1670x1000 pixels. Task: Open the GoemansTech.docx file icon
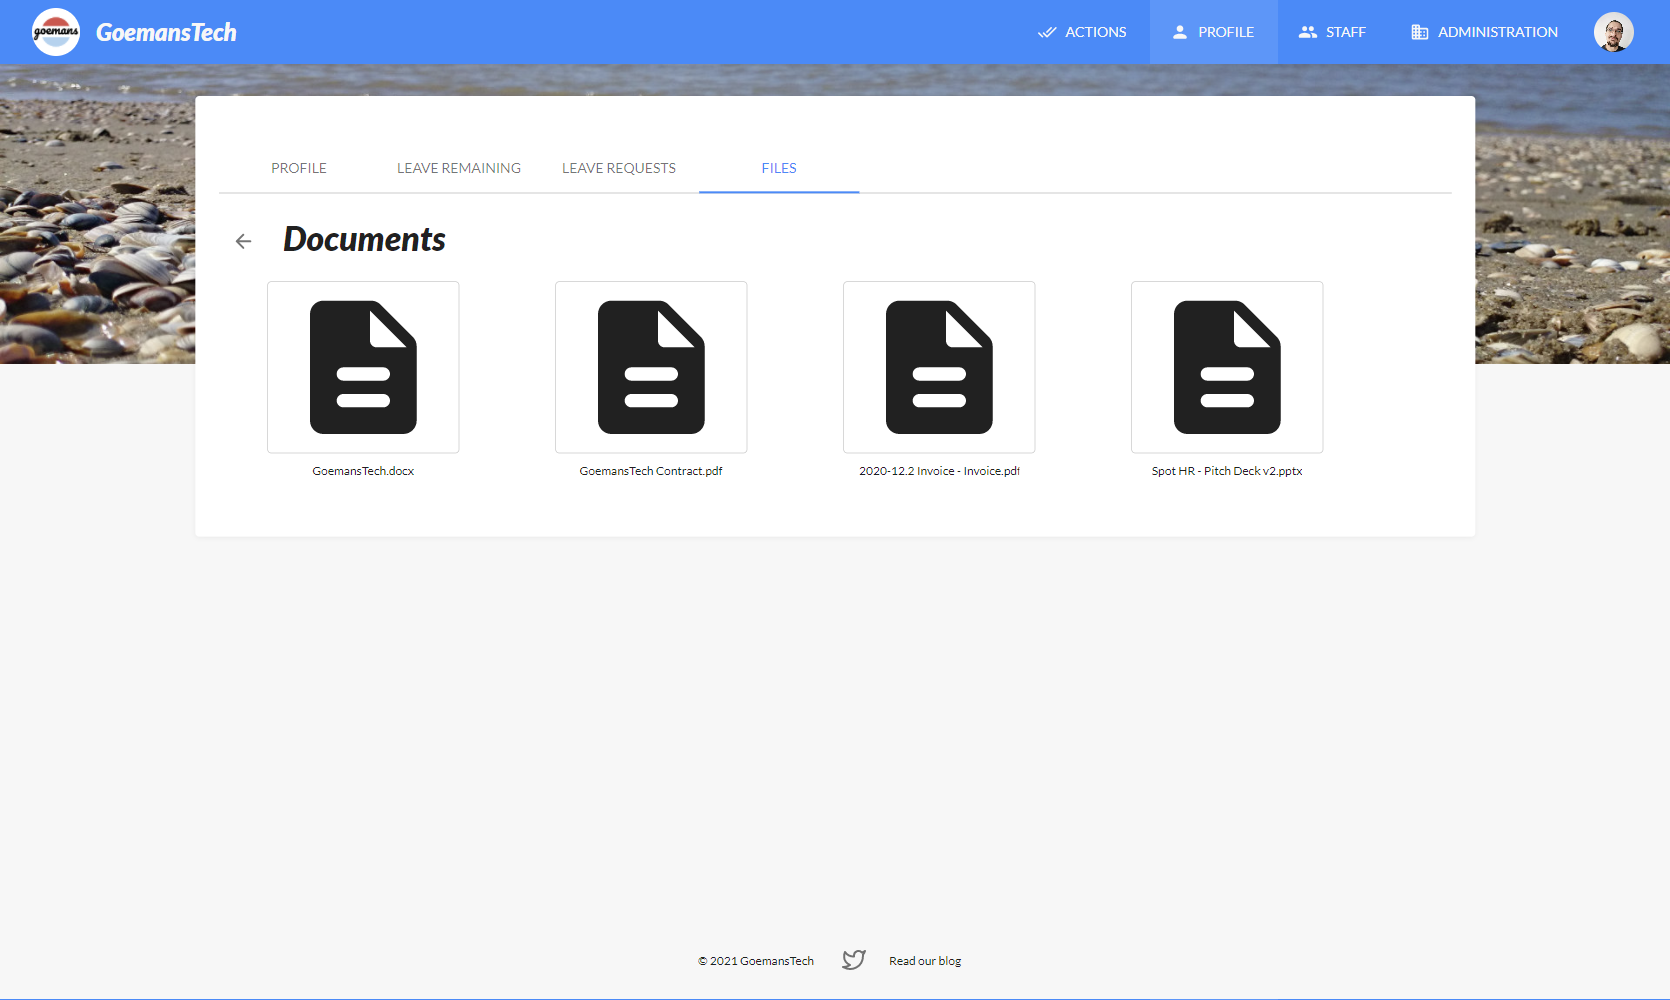tap(363, 367)
